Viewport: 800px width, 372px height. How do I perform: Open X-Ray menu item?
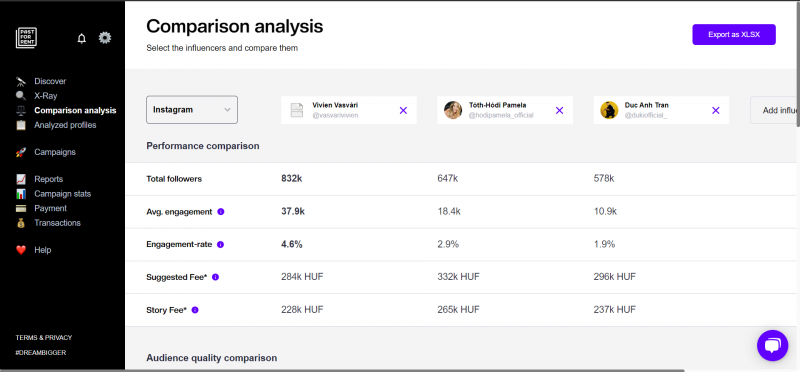(46, 95)
